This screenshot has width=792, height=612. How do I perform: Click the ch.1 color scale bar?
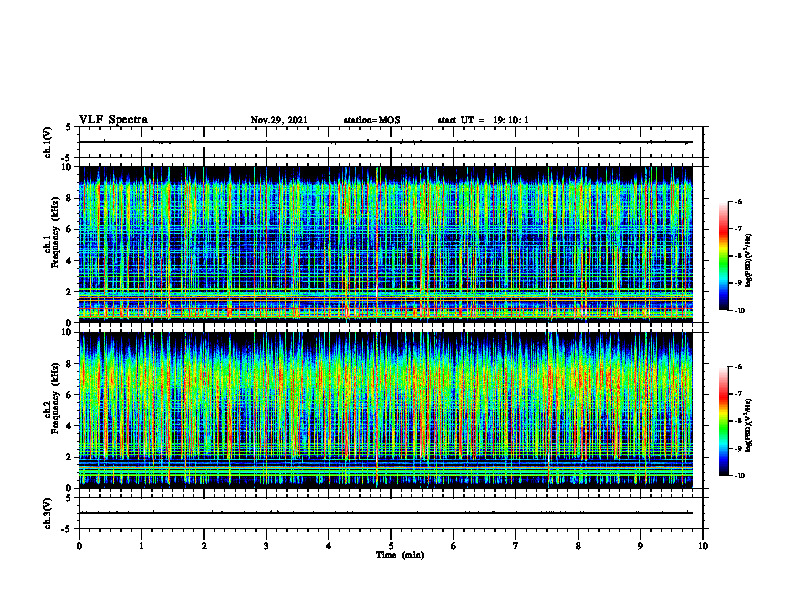coord(723,256)
